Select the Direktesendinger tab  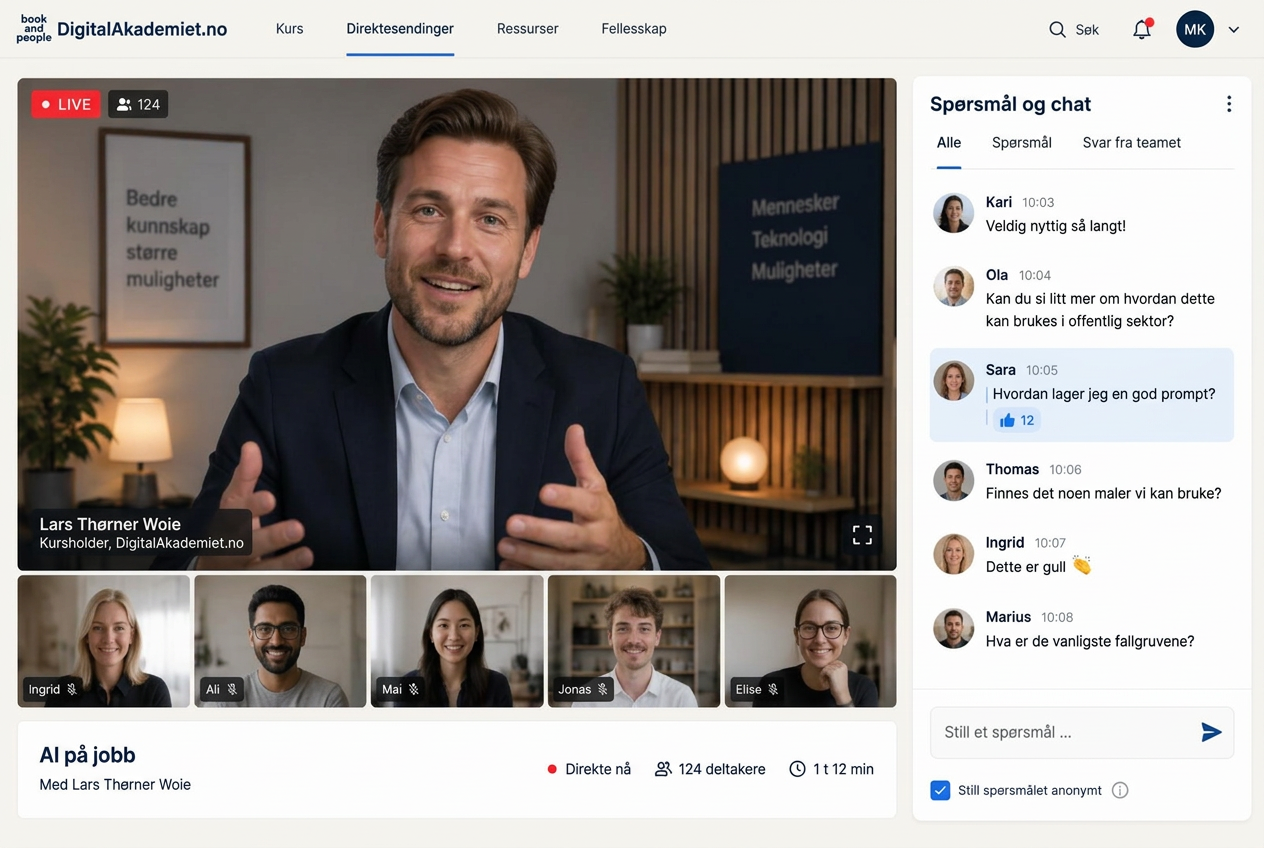[x=400, y=29]
